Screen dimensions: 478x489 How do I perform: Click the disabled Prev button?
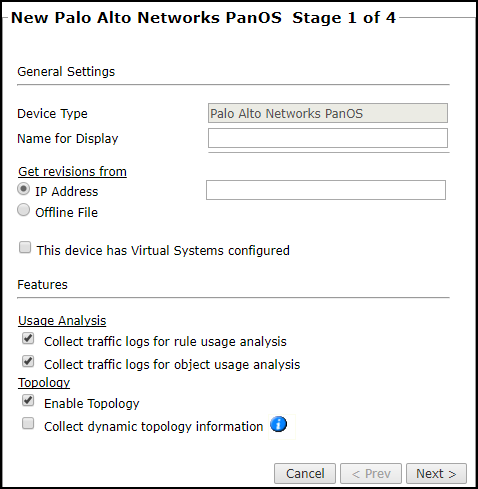point(371,473)
